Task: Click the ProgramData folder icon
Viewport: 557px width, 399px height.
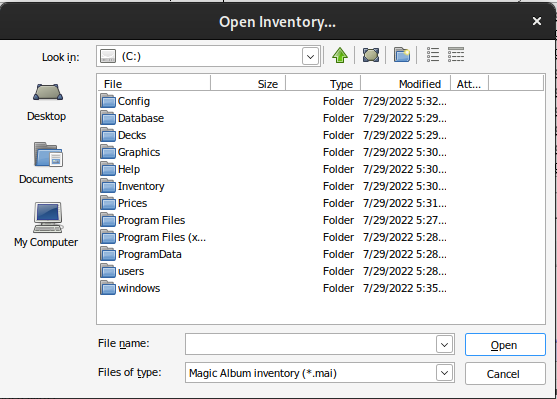Action: click(108, 254)
